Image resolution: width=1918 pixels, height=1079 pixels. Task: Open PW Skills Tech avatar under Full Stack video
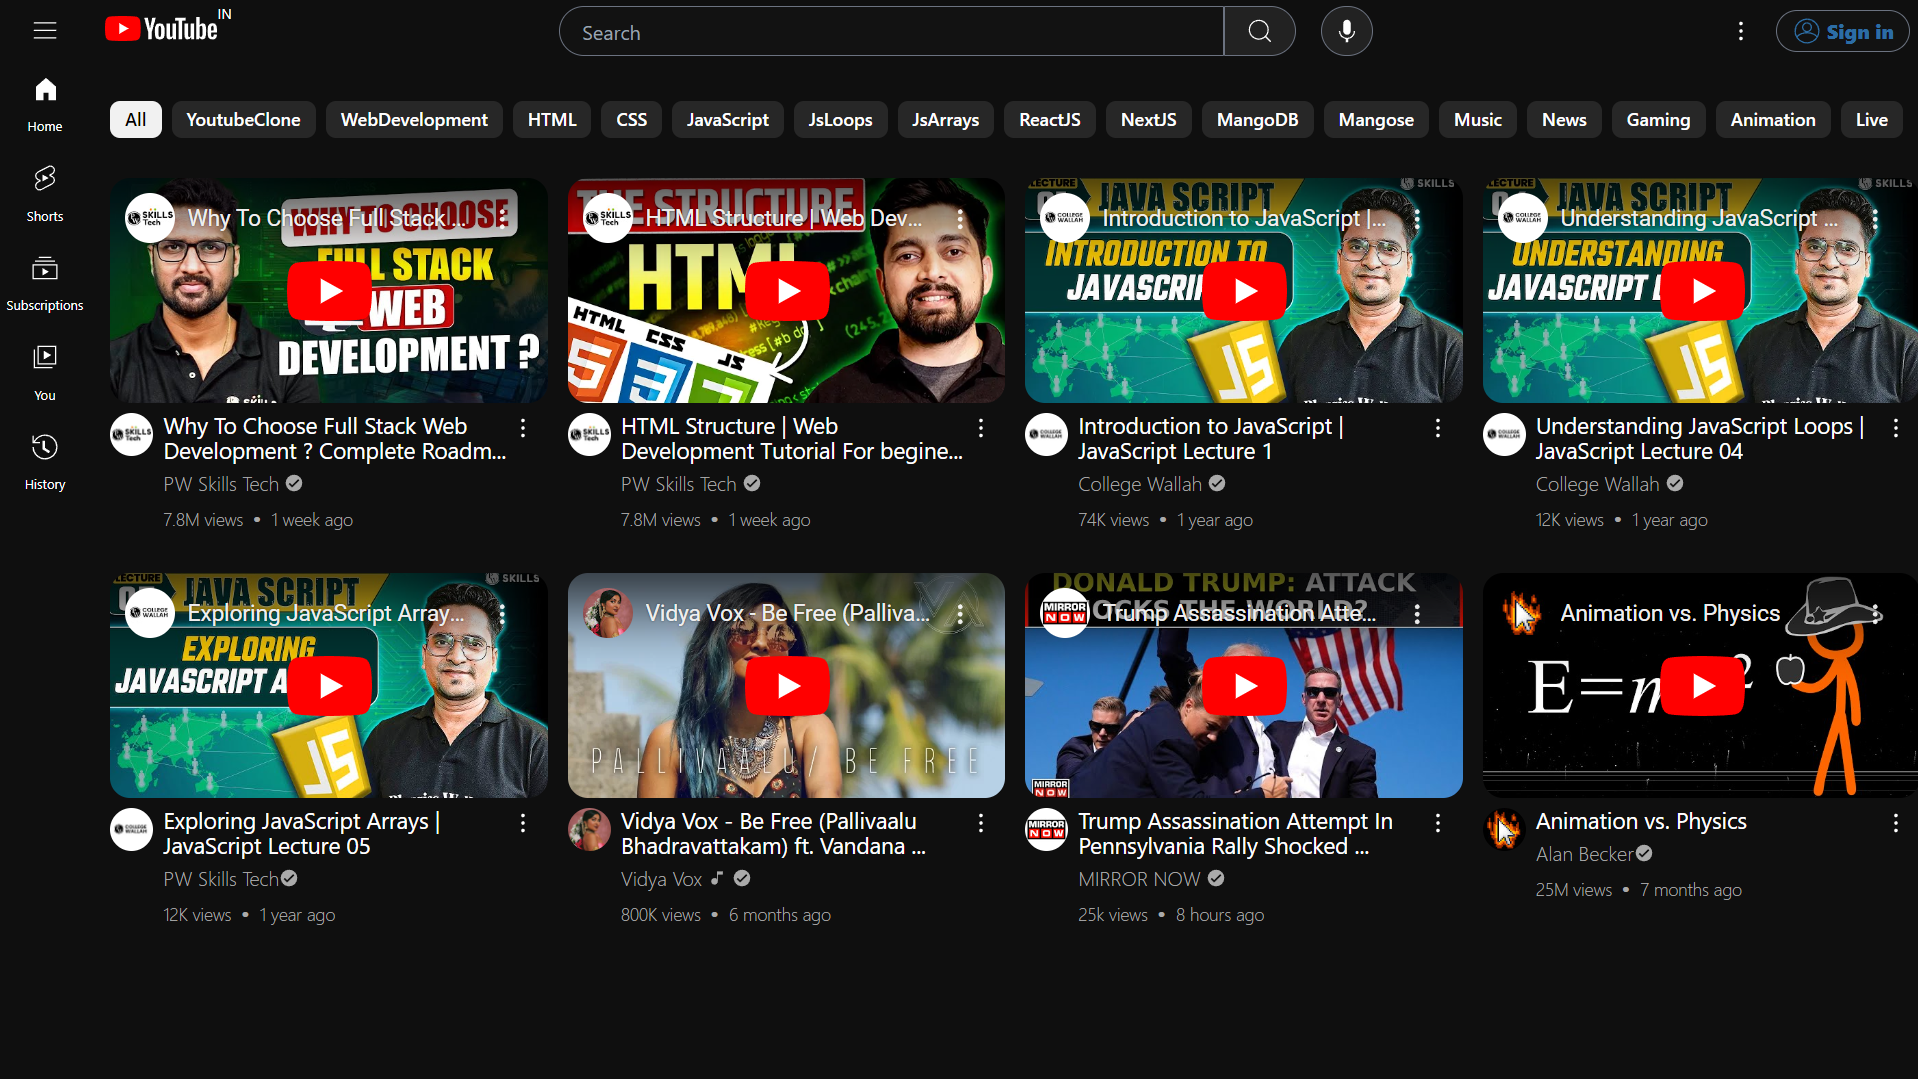coord(132,435)
